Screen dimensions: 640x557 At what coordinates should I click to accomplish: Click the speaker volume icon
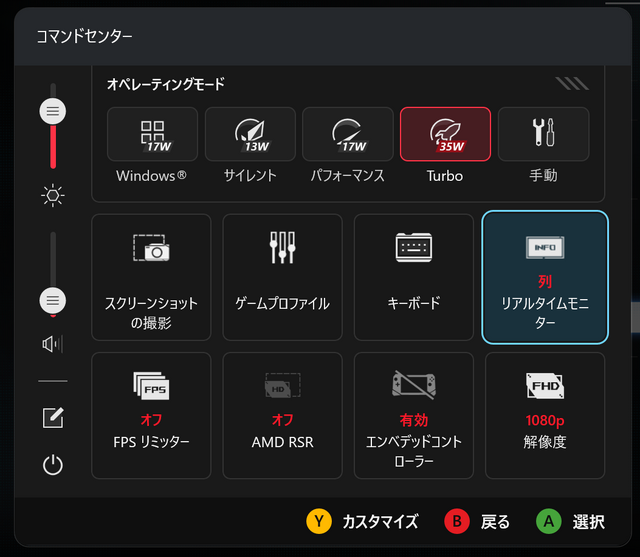pyautogui.click(x=53, y=344)
